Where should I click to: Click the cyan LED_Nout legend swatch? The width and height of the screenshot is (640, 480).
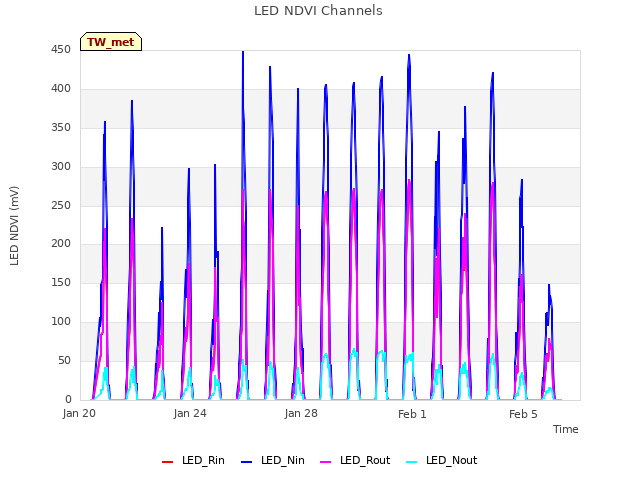point(412,462)
